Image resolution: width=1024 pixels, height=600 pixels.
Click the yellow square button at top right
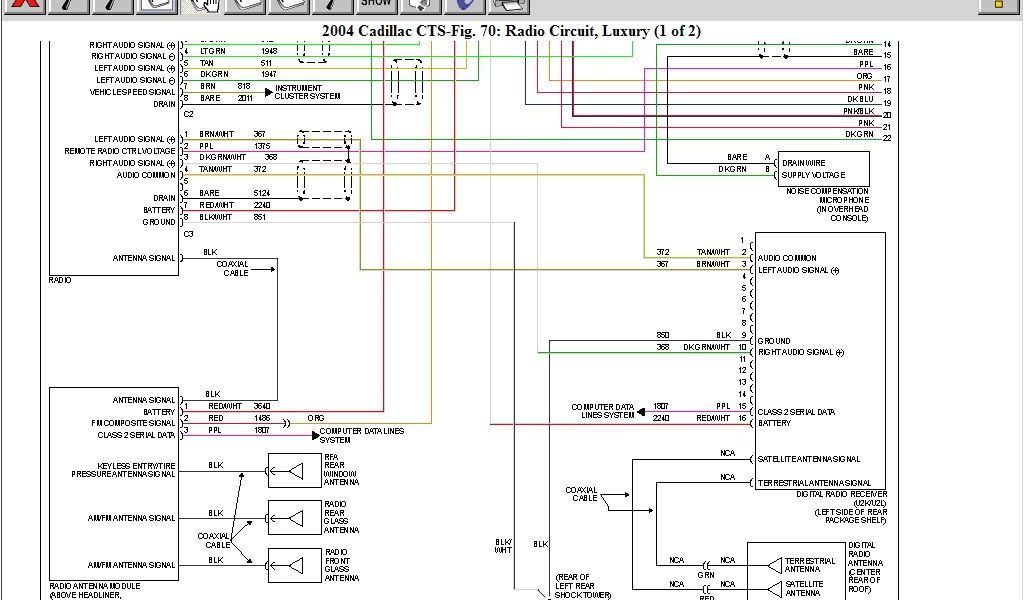coord(996,5)
